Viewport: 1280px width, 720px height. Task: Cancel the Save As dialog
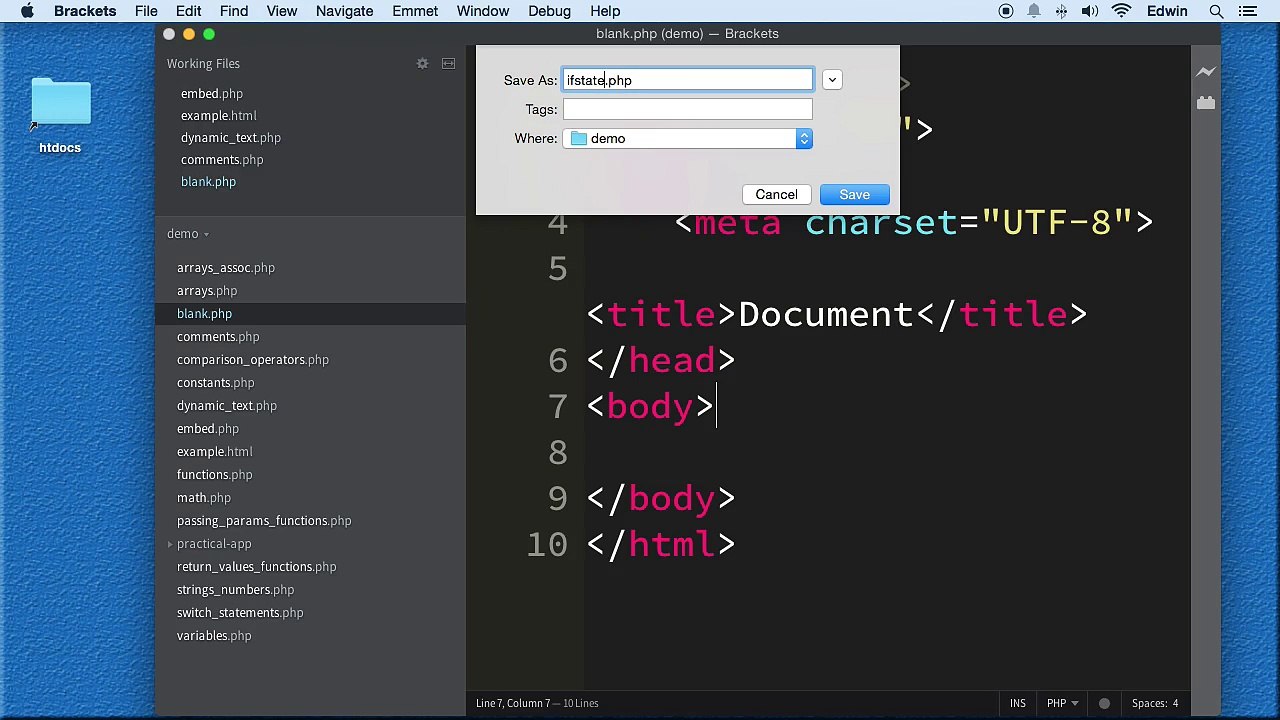(776, 195)
